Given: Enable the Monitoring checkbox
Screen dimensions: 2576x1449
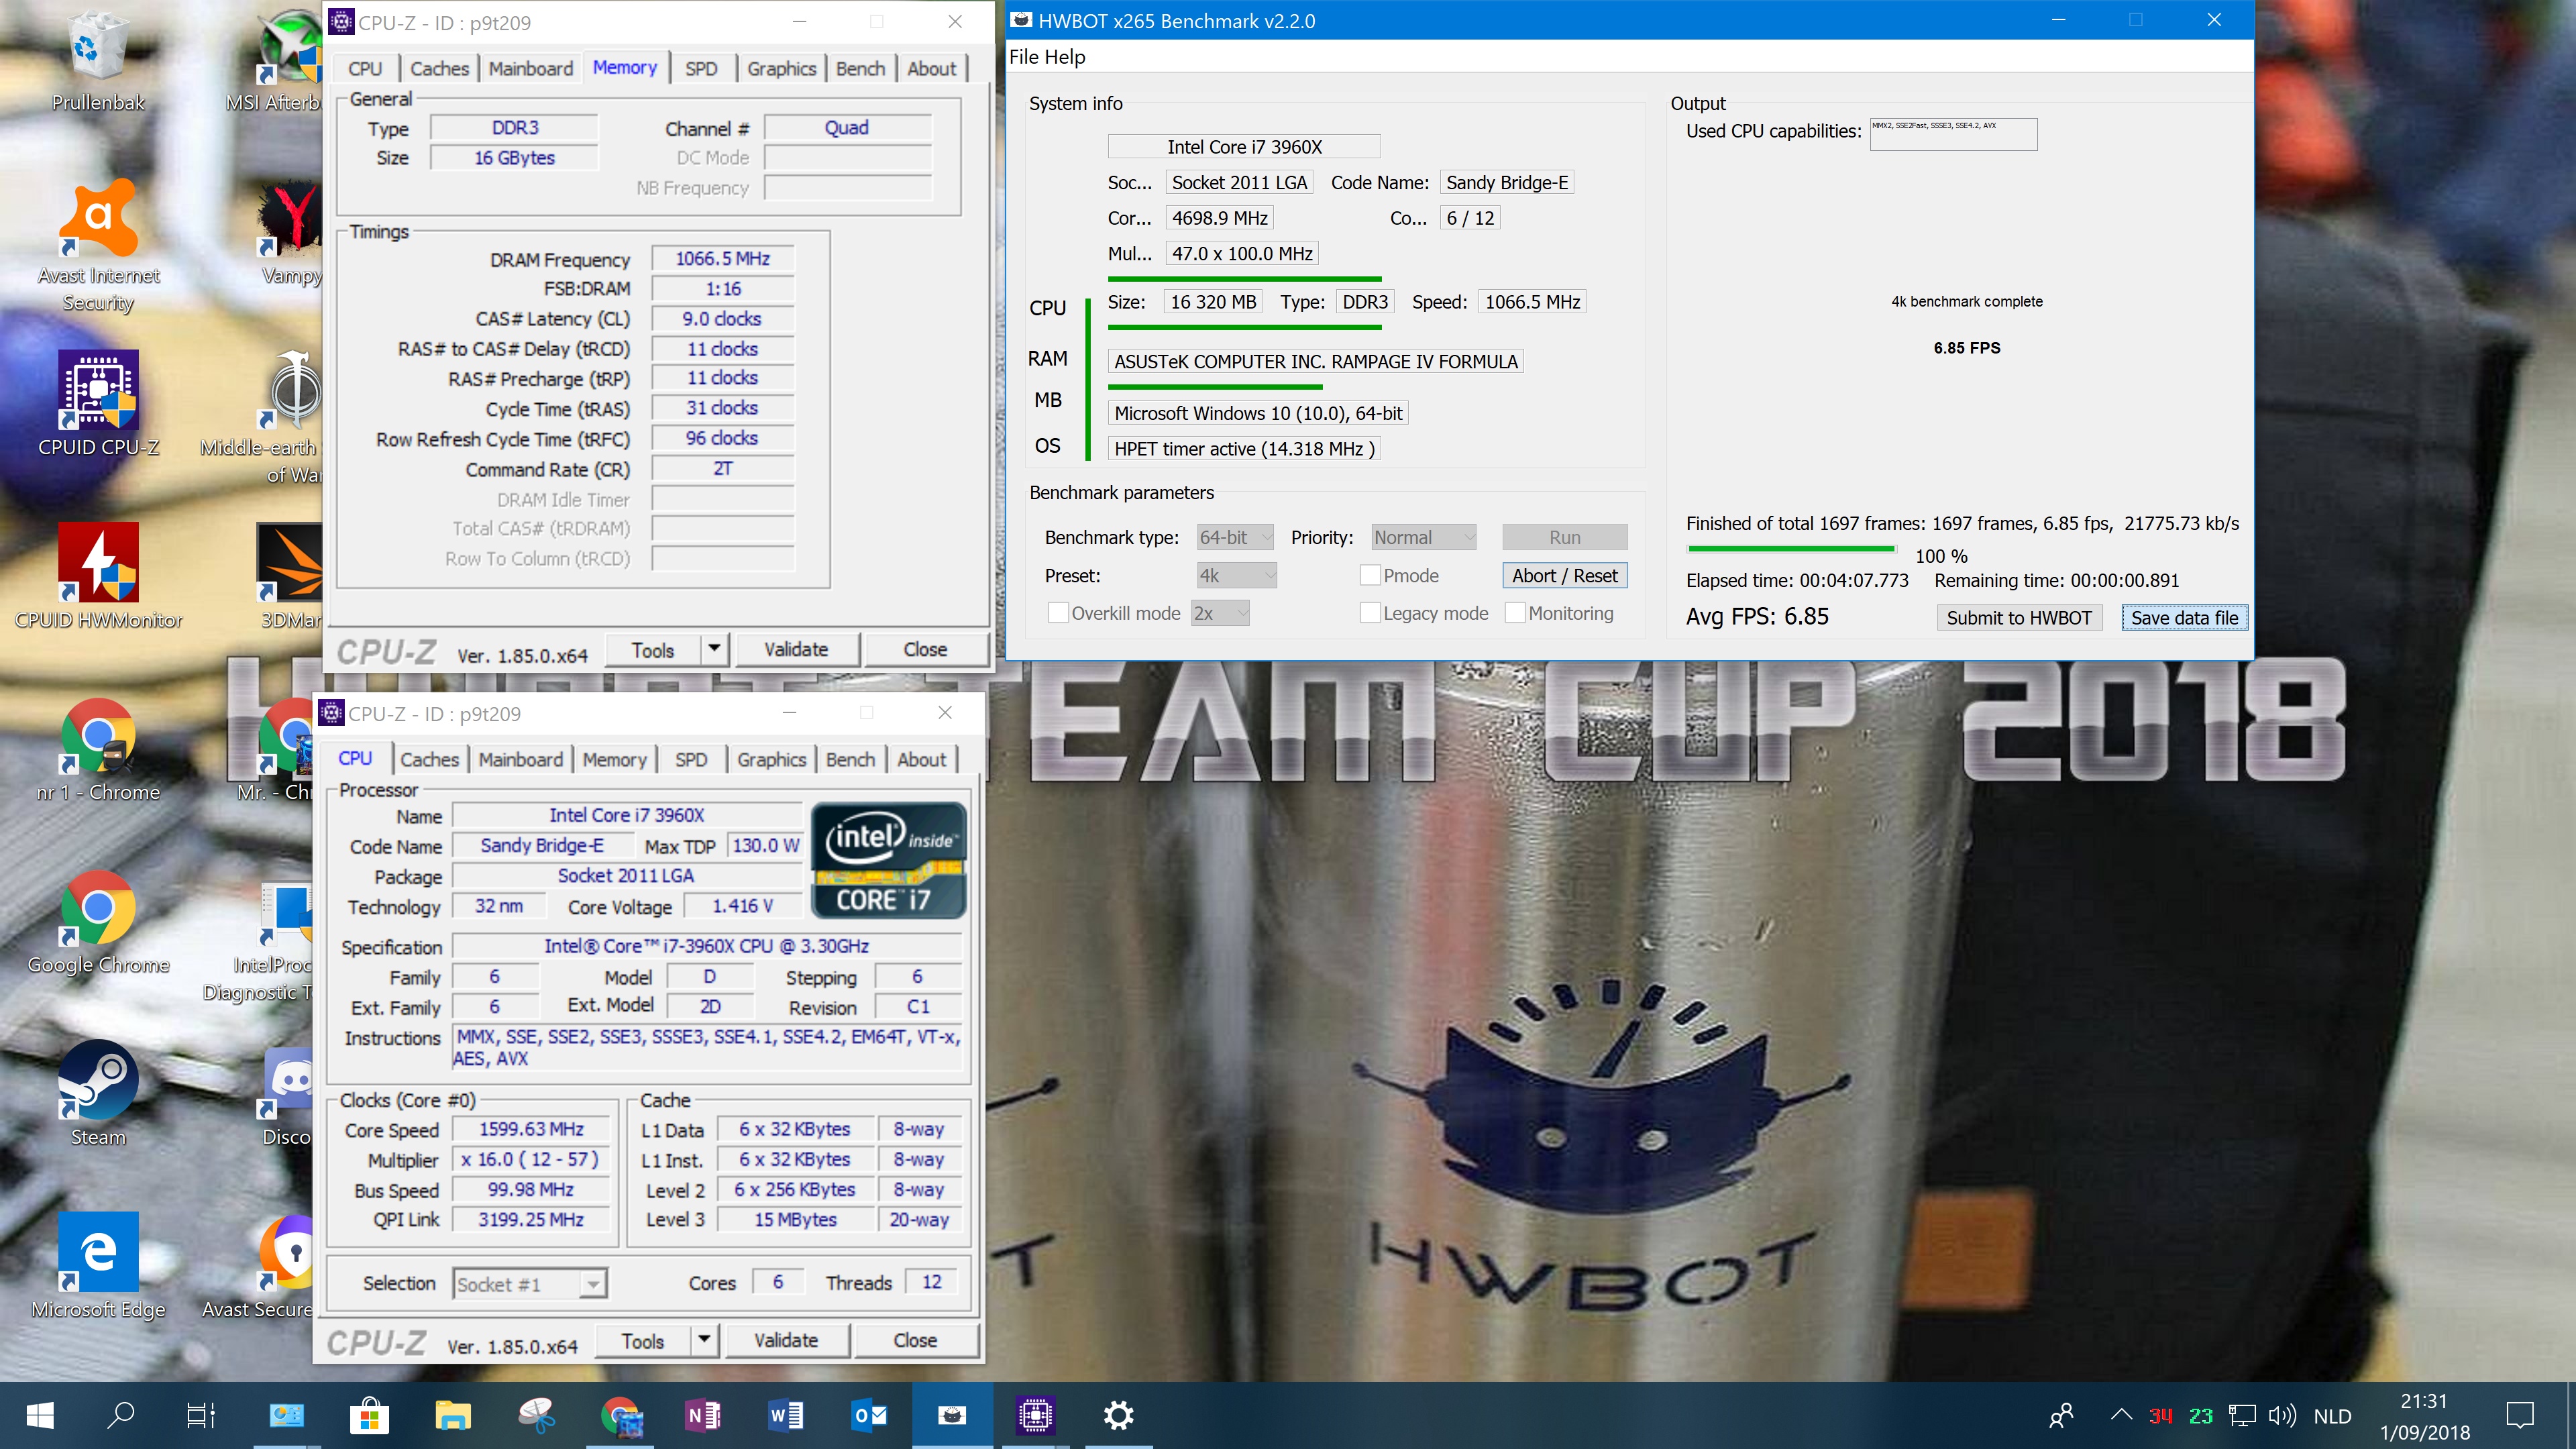Looking at the screenshot, I should [x=1515, y=613].
